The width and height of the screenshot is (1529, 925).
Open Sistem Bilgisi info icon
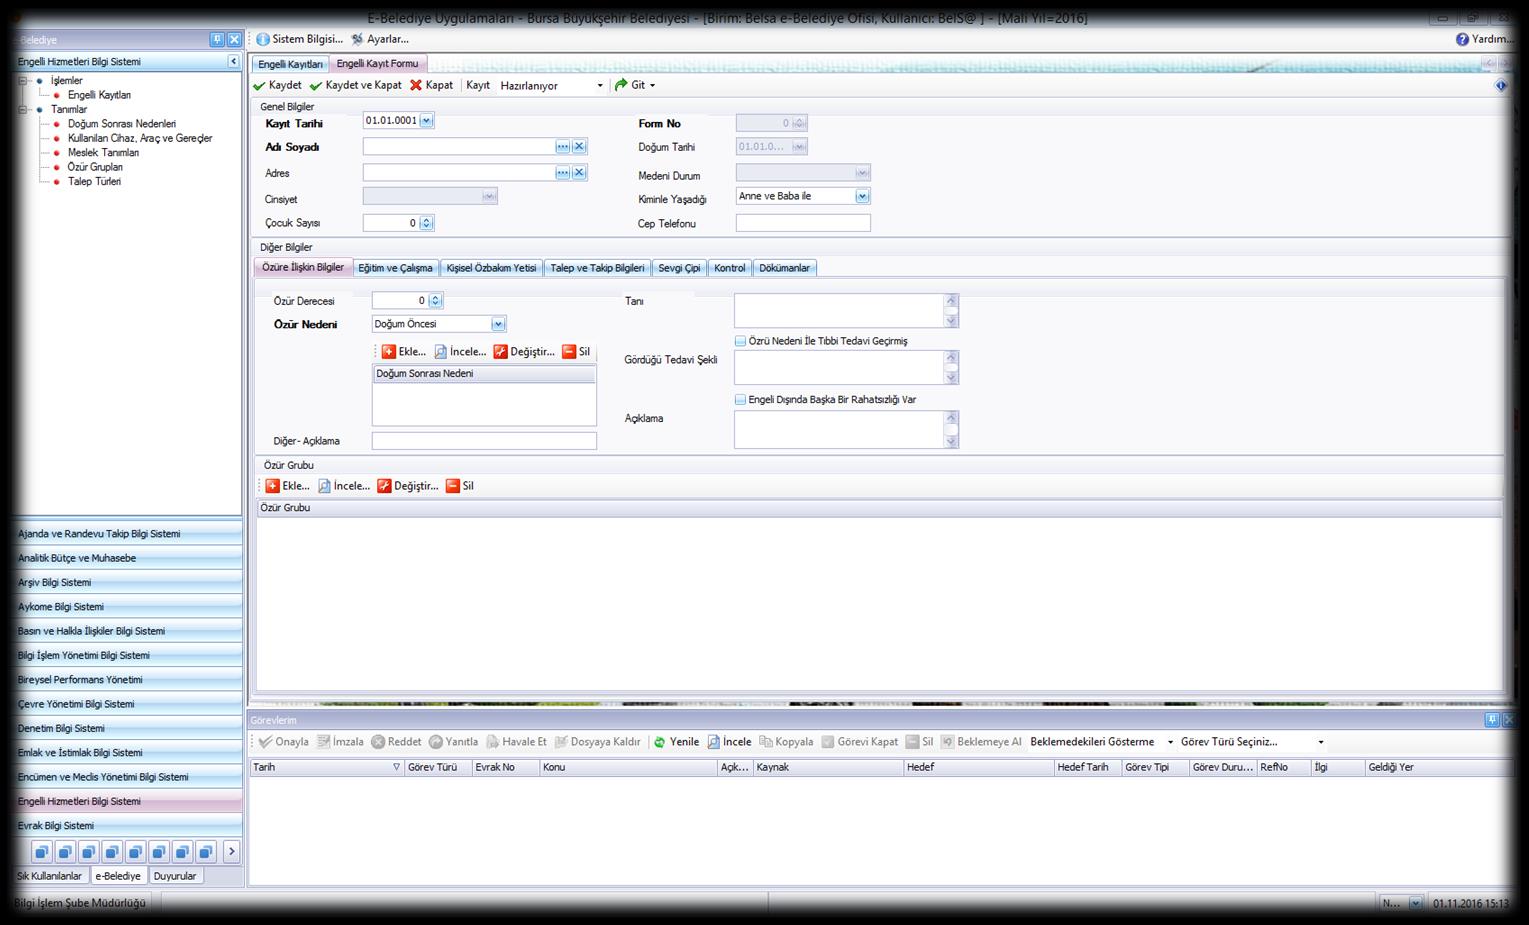click(263, 39)
